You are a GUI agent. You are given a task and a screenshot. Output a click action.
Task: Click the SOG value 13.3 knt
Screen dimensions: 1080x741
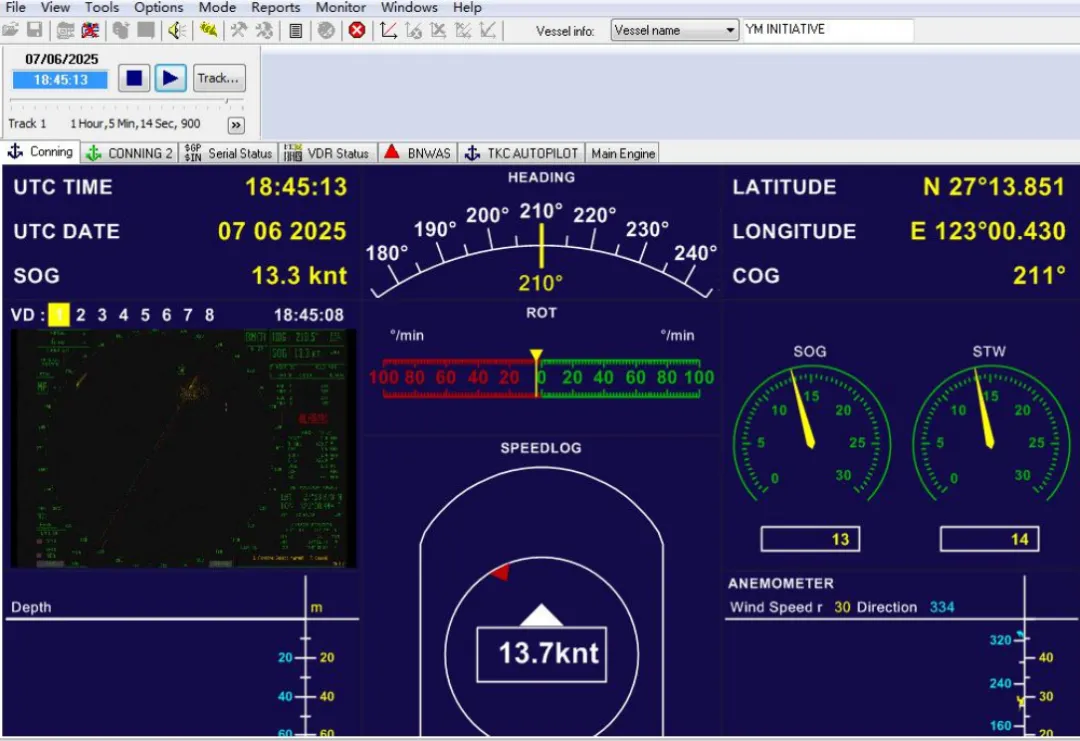point(299,276)
